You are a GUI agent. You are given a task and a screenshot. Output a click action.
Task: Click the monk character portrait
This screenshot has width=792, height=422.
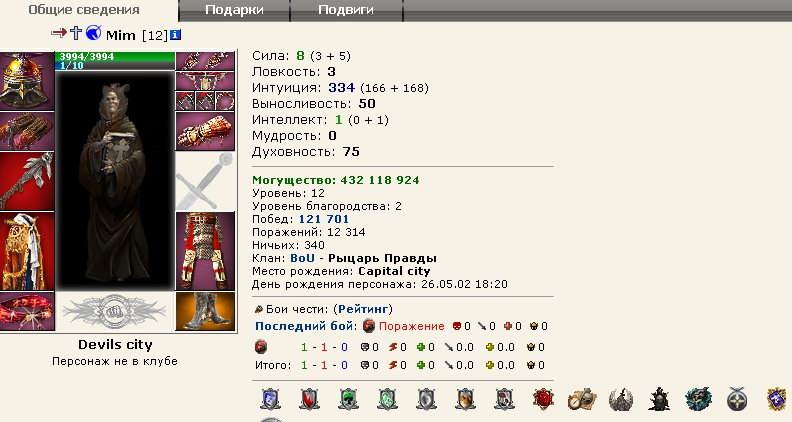pyautogui.click(x=115, y=180)
